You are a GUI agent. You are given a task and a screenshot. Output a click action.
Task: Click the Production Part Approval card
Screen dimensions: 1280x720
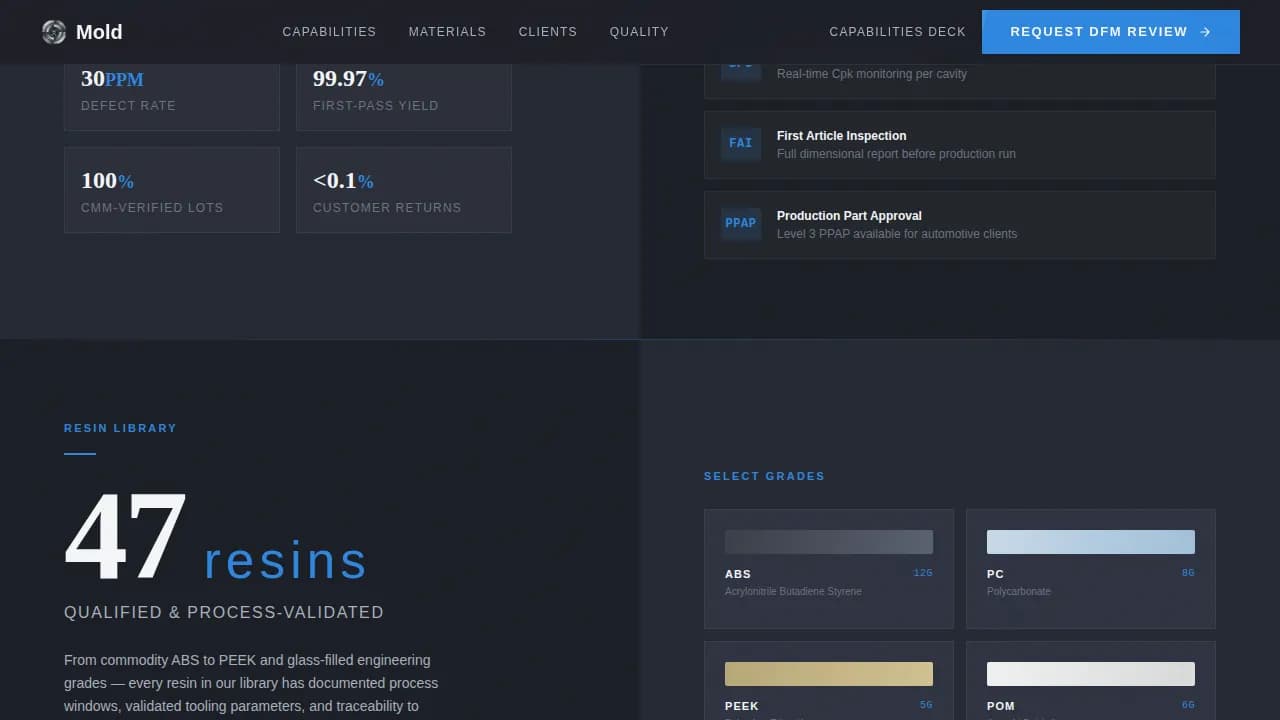pos(960,224)
